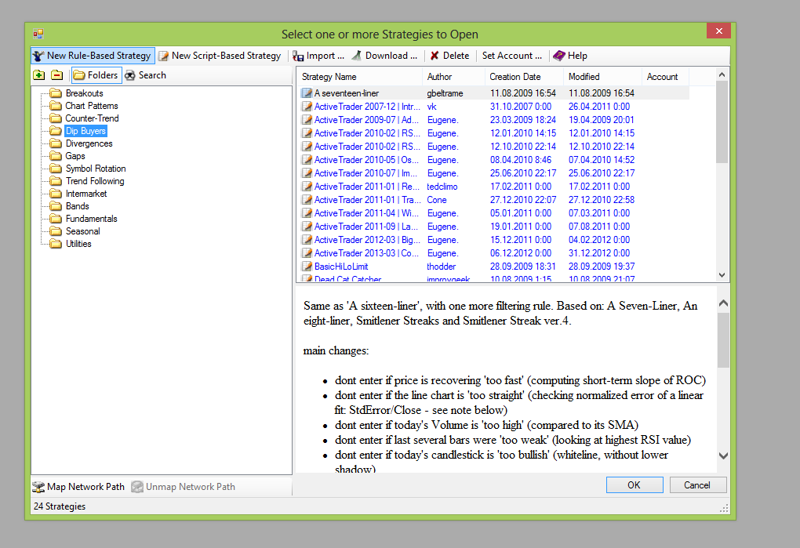Open the Trend Following folder
This screenshot has width=800, height=548.
click(x=94, y=181)
